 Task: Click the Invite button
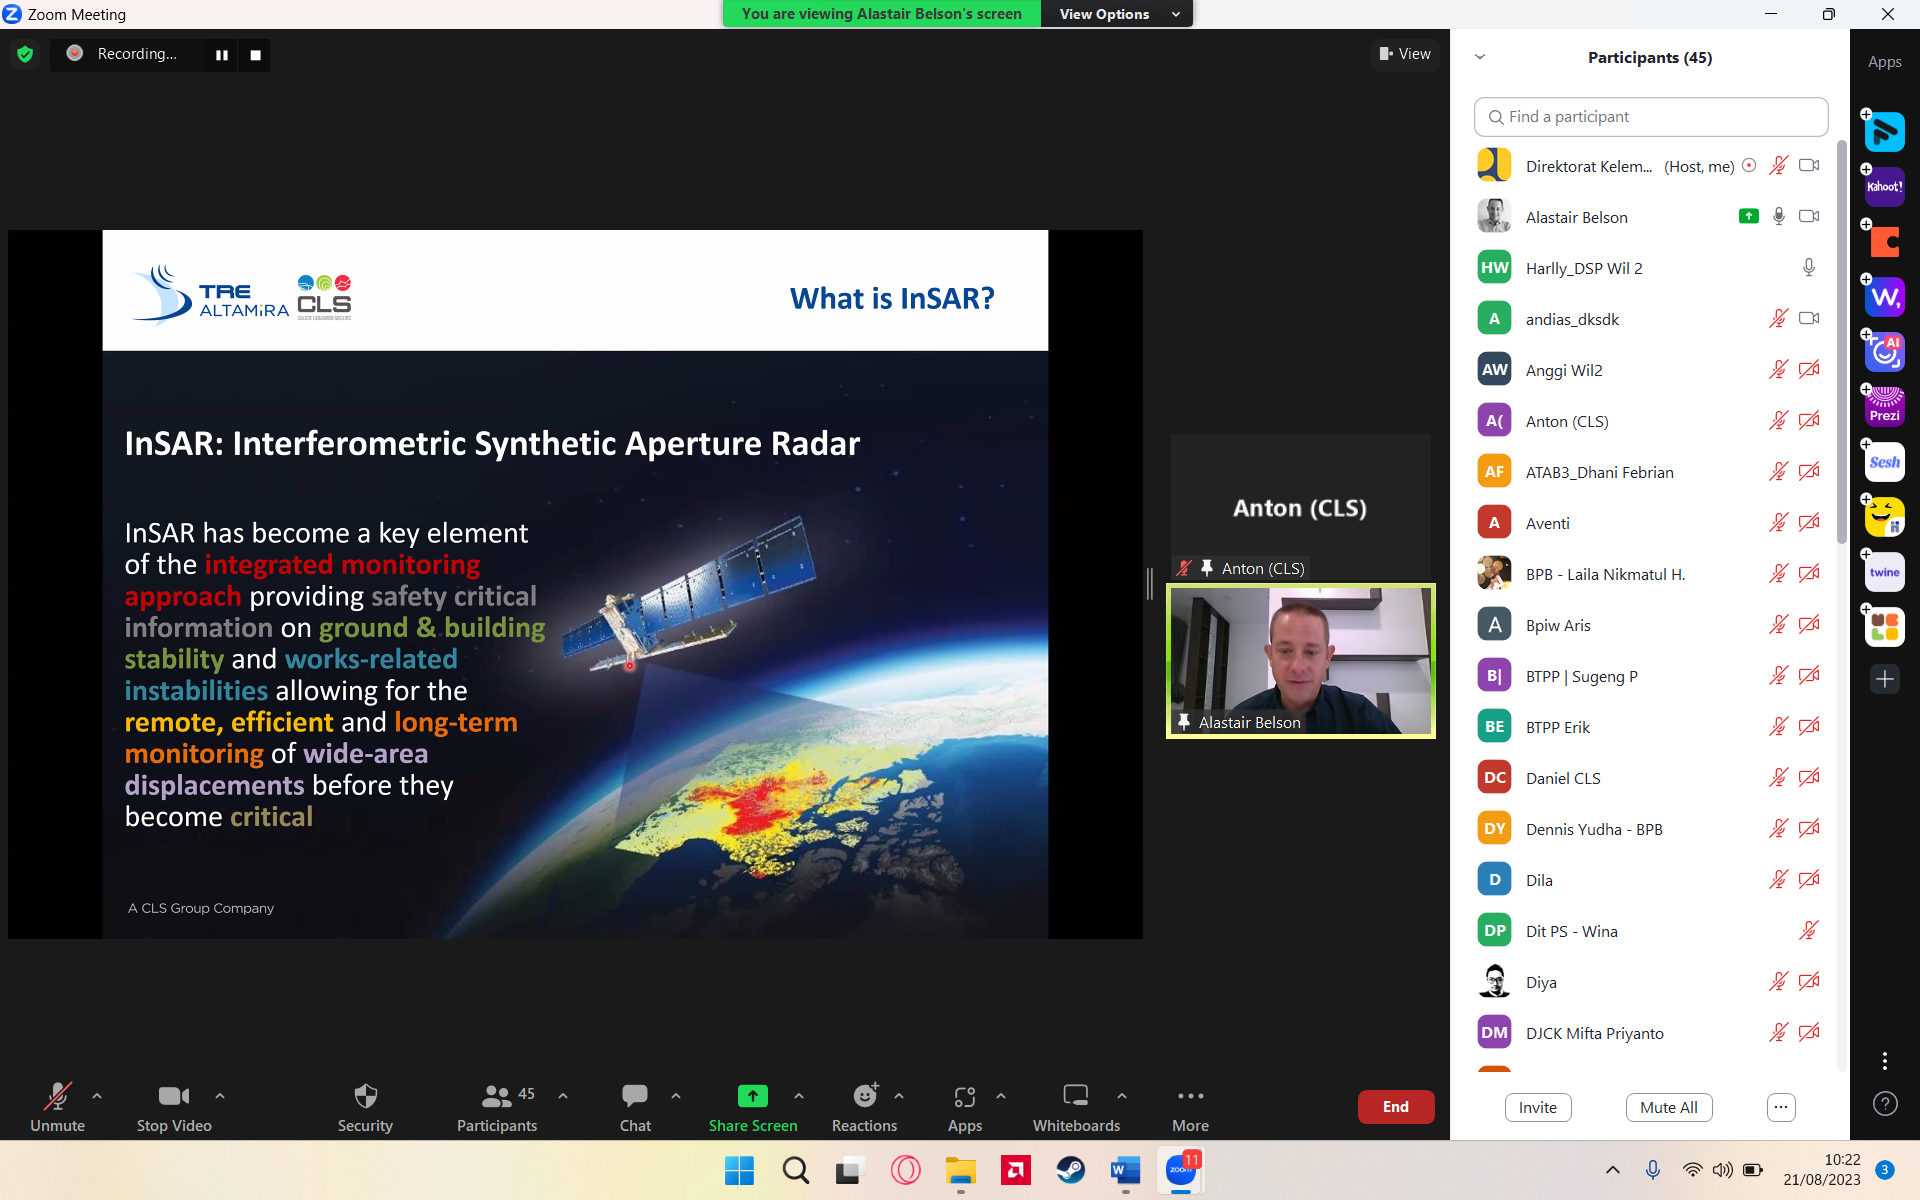pyautogui.click(x=1538, y=1107)
